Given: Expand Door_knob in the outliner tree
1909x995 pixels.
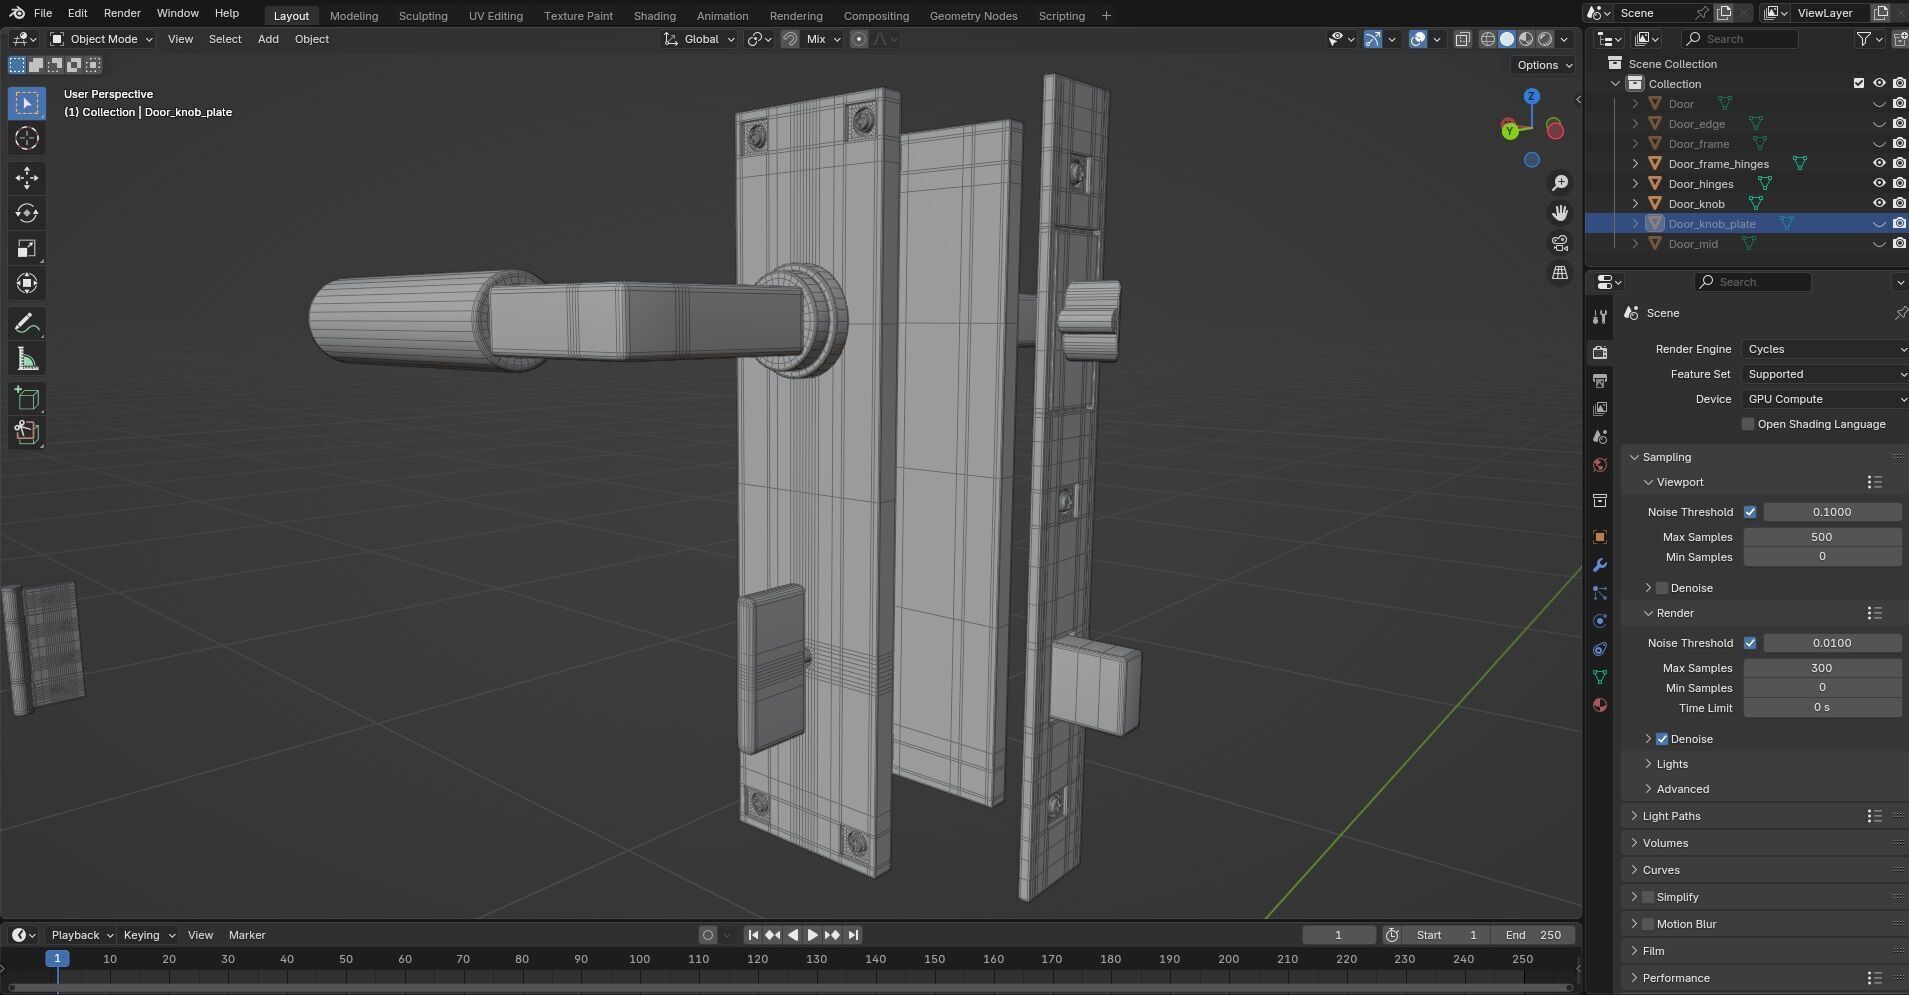Looking at the screenshot, I should click(1635, 204).
